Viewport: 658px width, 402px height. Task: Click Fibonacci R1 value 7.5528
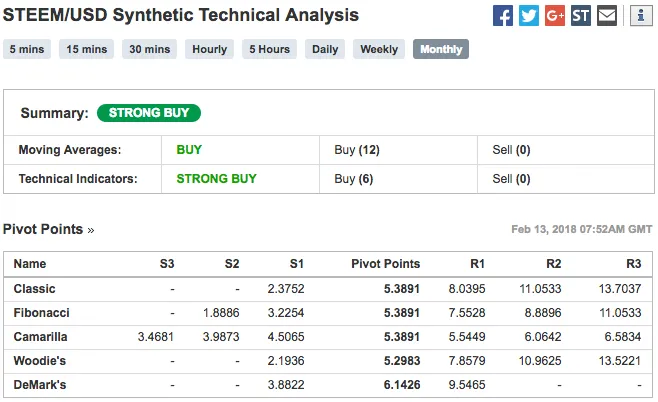(x=467, y=313)
